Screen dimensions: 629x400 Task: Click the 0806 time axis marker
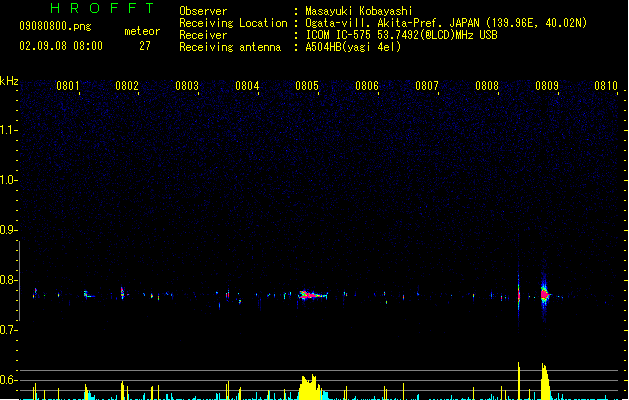click(x=367, y=86)
